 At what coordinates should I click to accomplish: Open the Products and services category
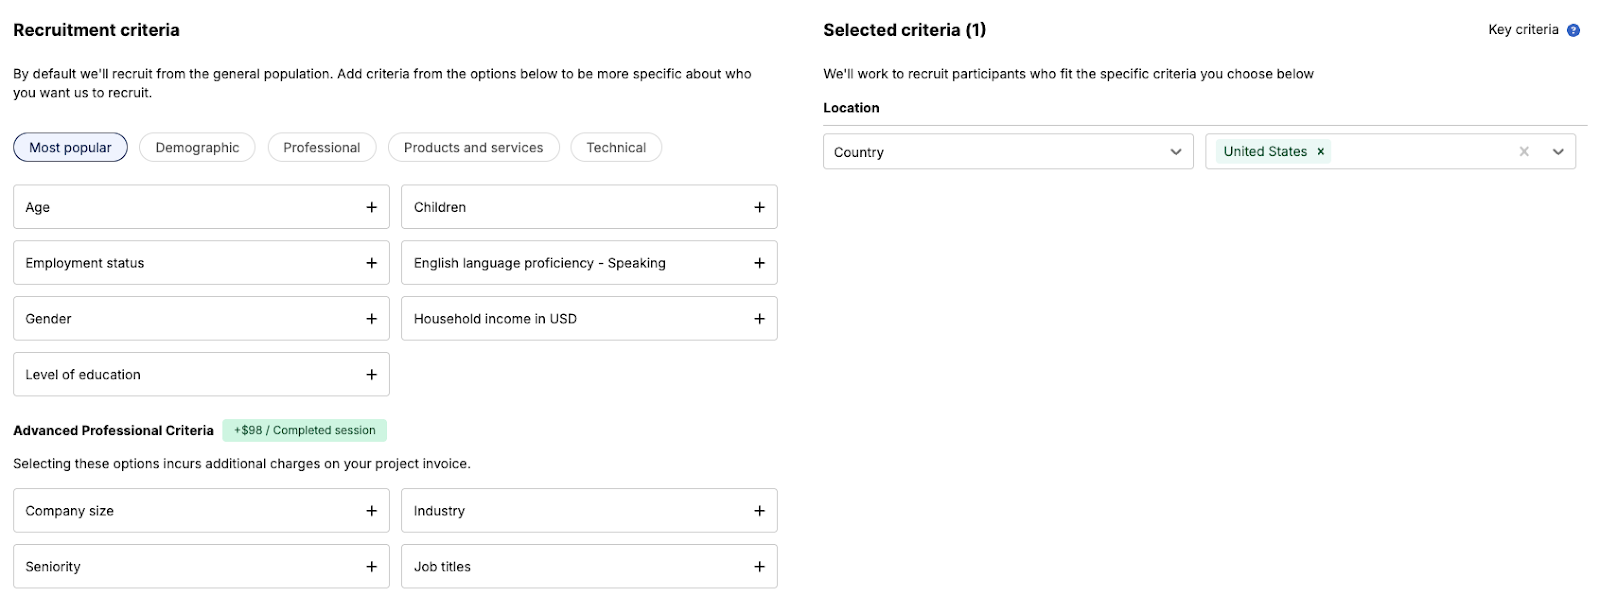pos(473,147)
